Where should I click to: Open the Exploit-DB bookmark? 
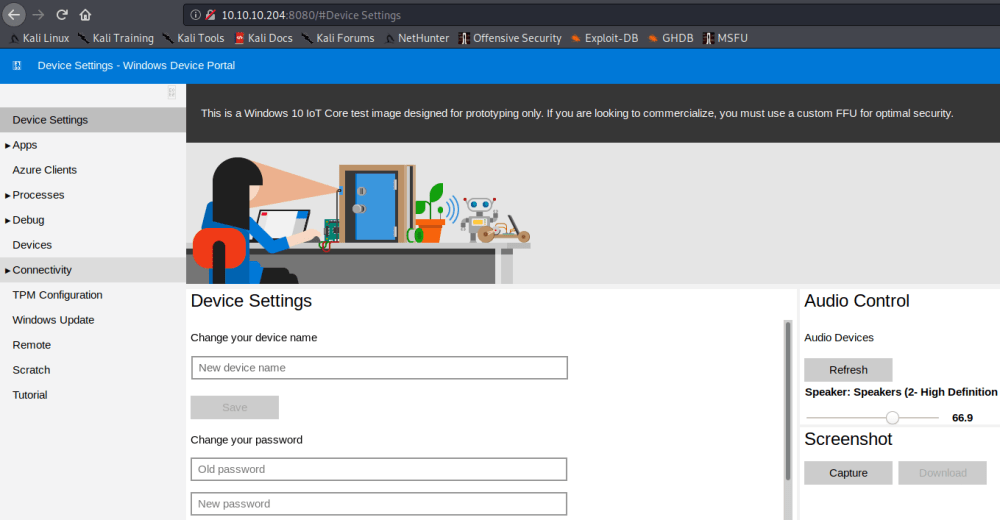pyautogui.click(x=605, y=38)
